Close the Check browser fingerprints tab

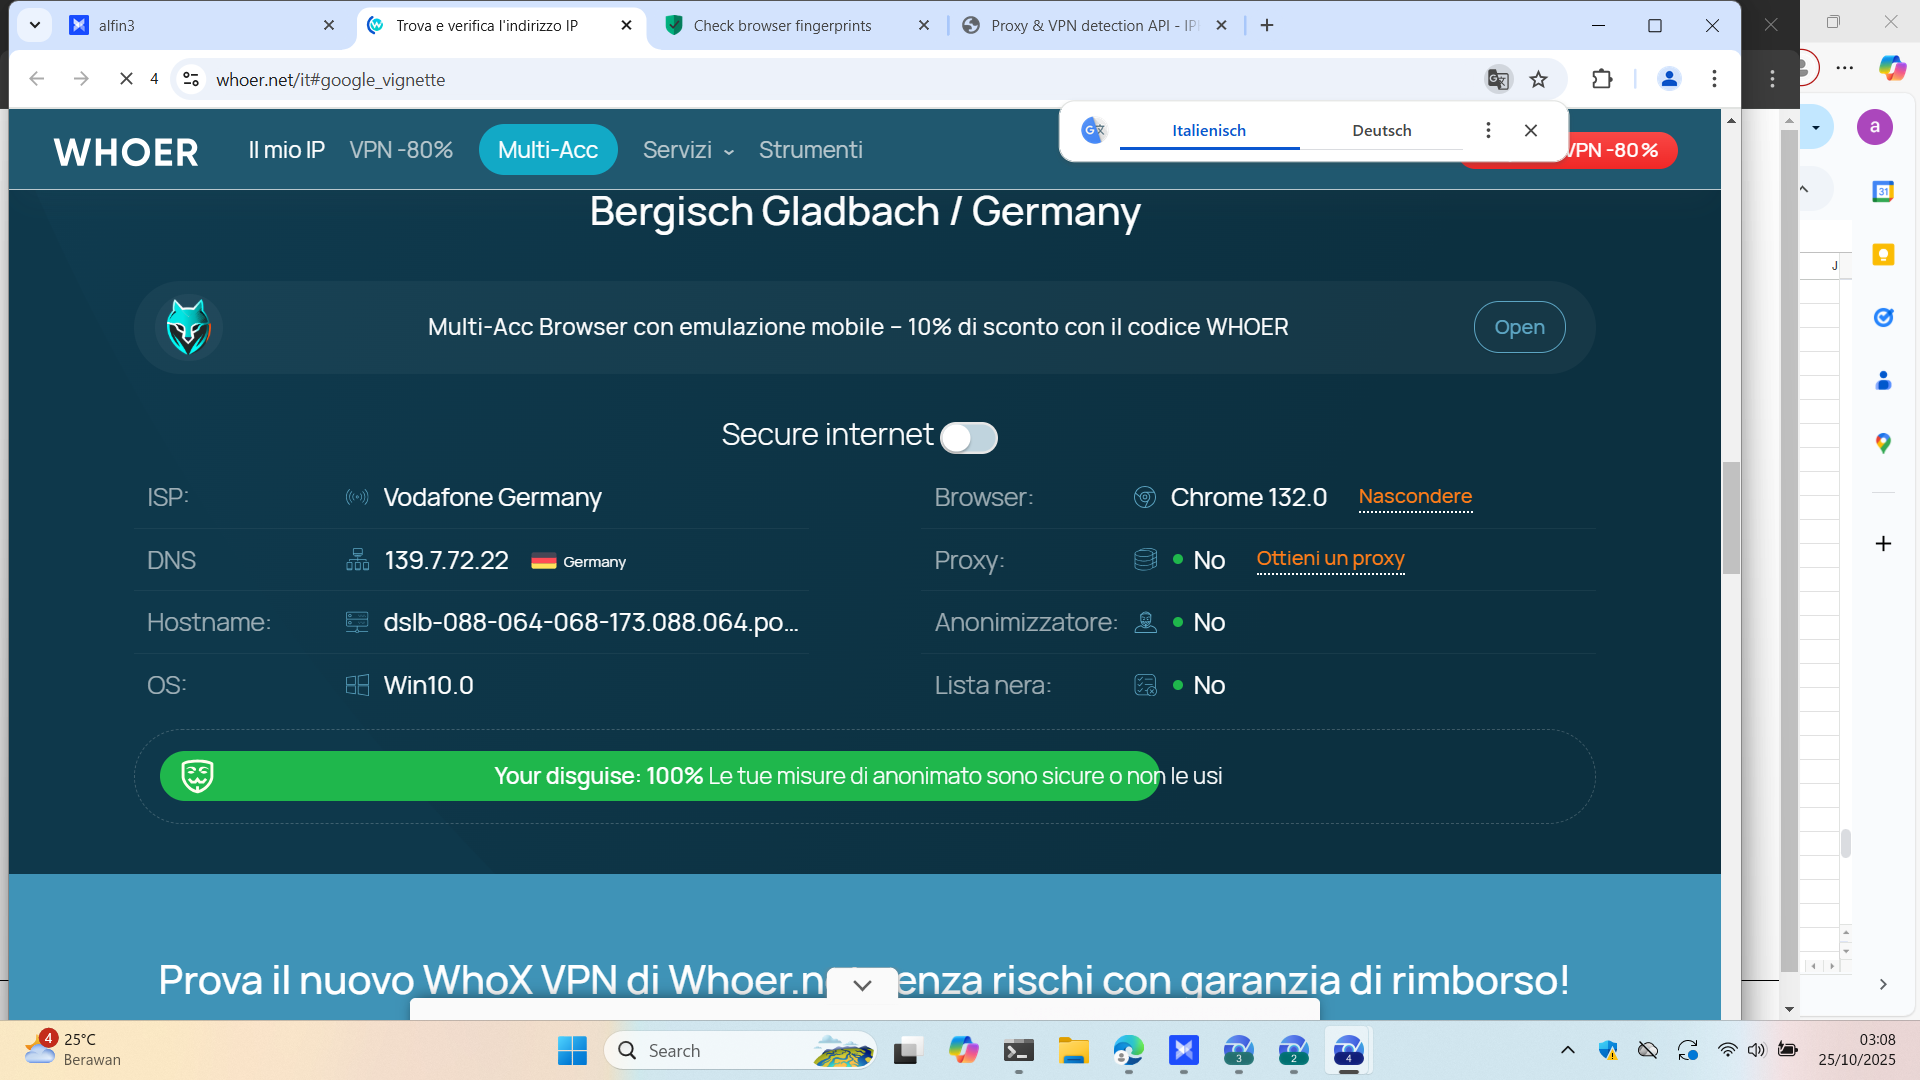[924, 26]
